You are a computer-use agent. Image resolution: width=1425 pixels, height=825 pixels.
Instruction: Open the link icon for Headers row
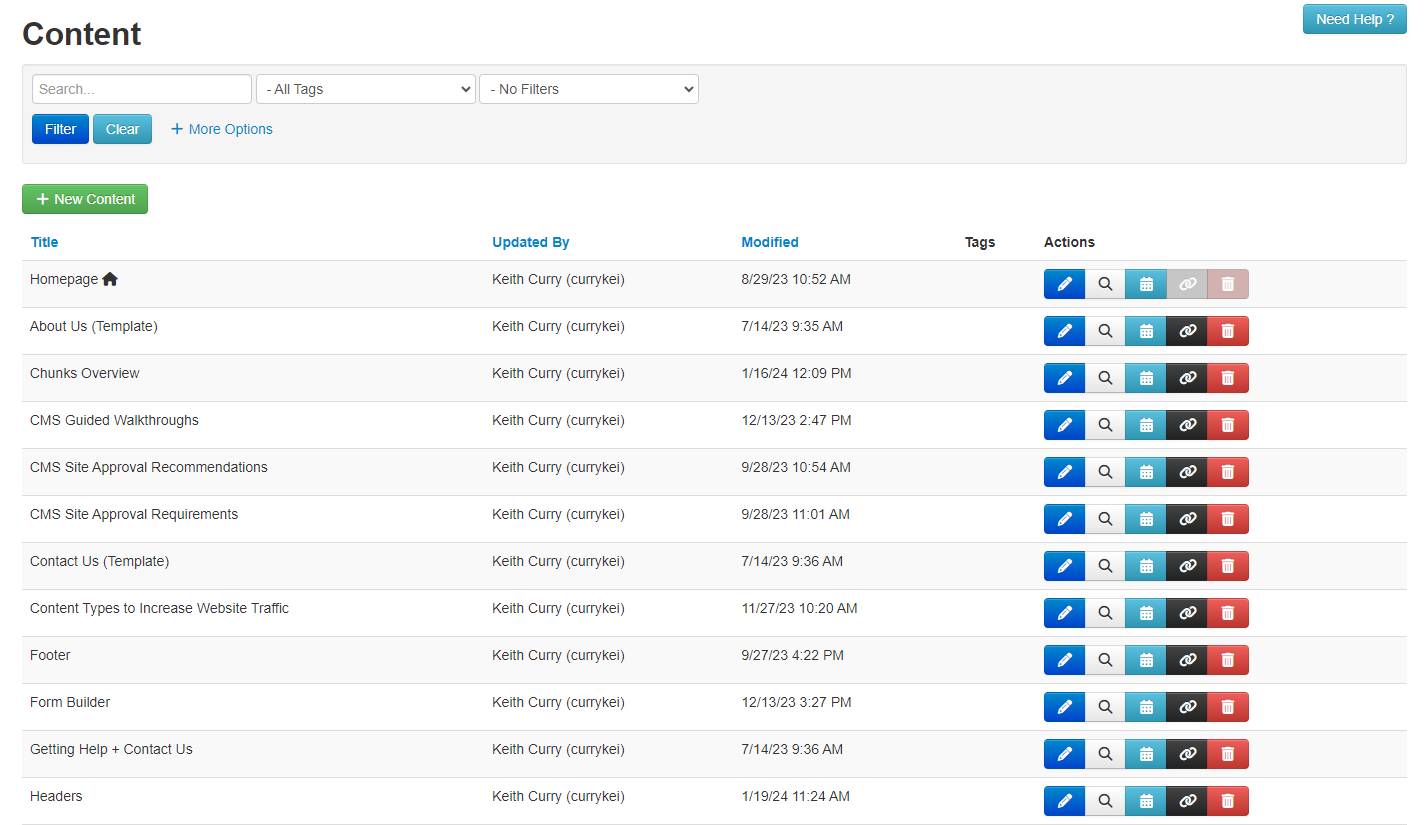(x=1186, y=800)
